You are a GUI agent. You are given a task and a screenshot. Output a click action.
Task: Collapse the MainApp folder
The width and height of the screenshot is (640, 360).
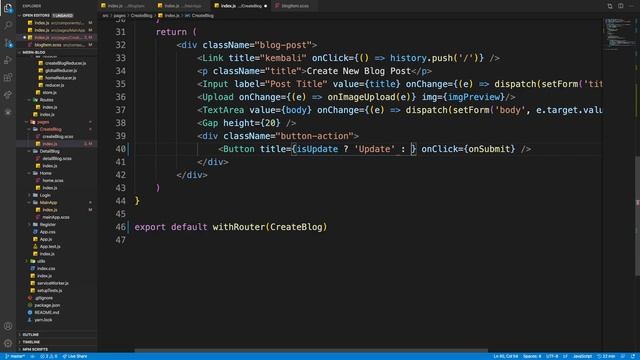[48, 202]
